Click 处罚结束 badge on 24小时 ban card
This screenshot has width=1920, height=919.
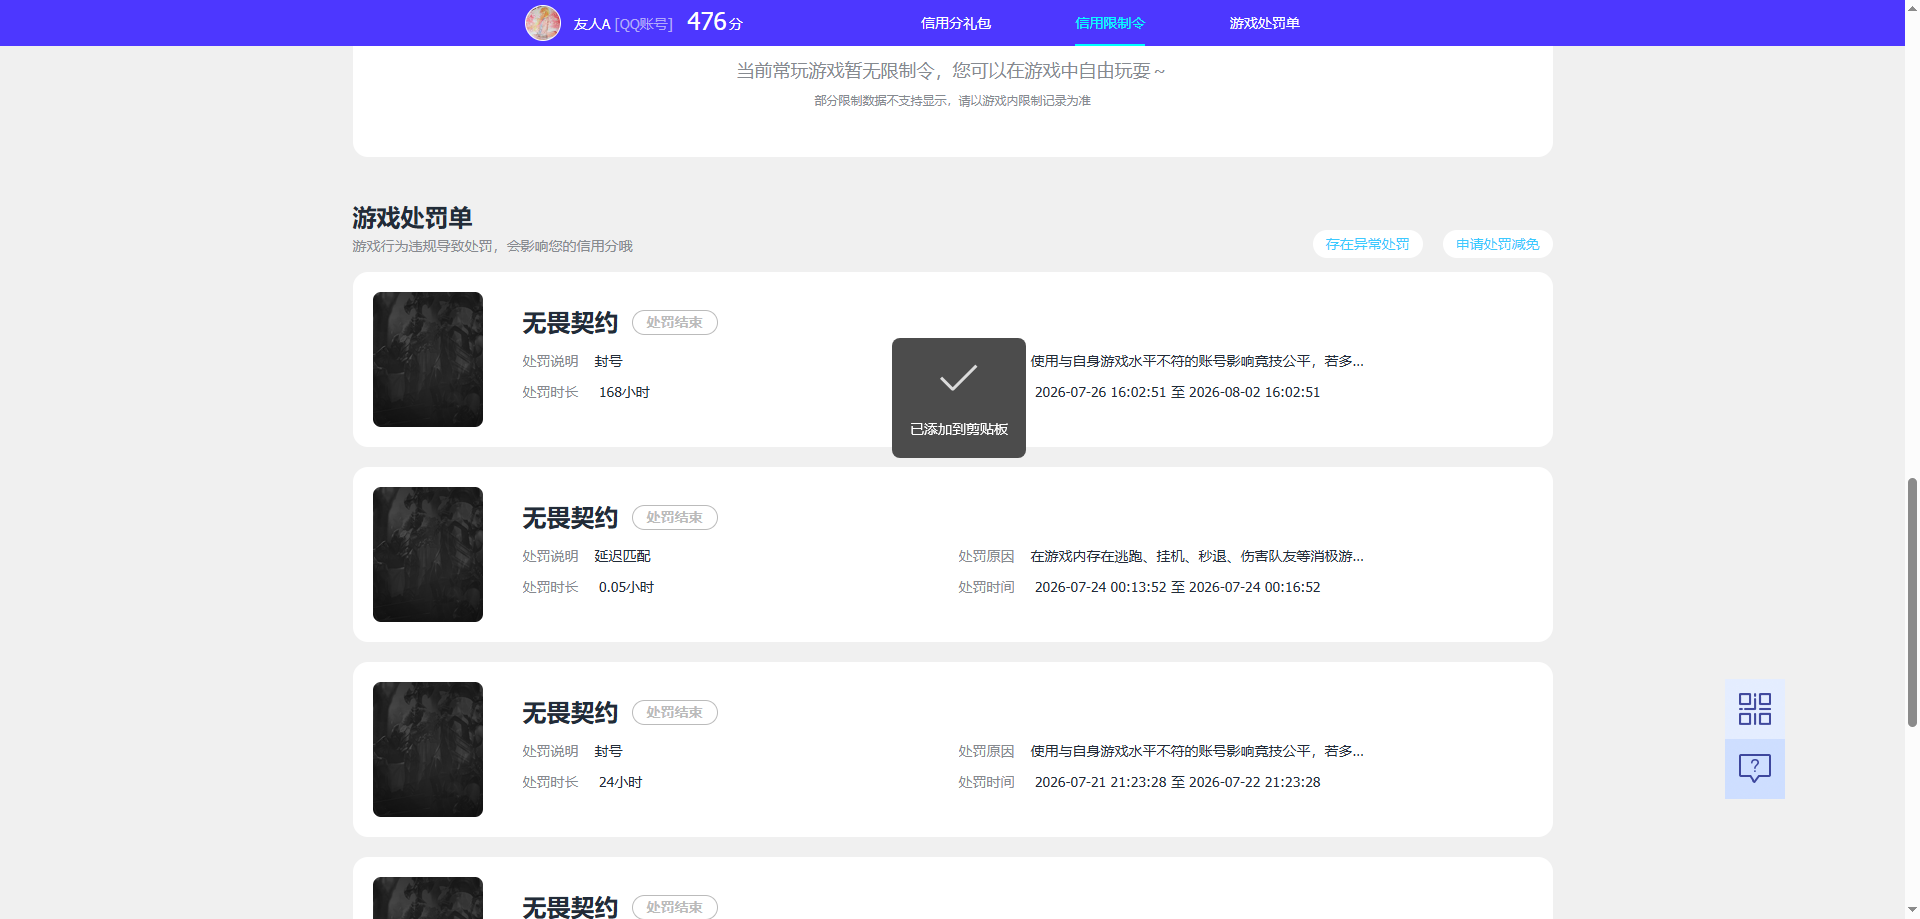(674, 712)
